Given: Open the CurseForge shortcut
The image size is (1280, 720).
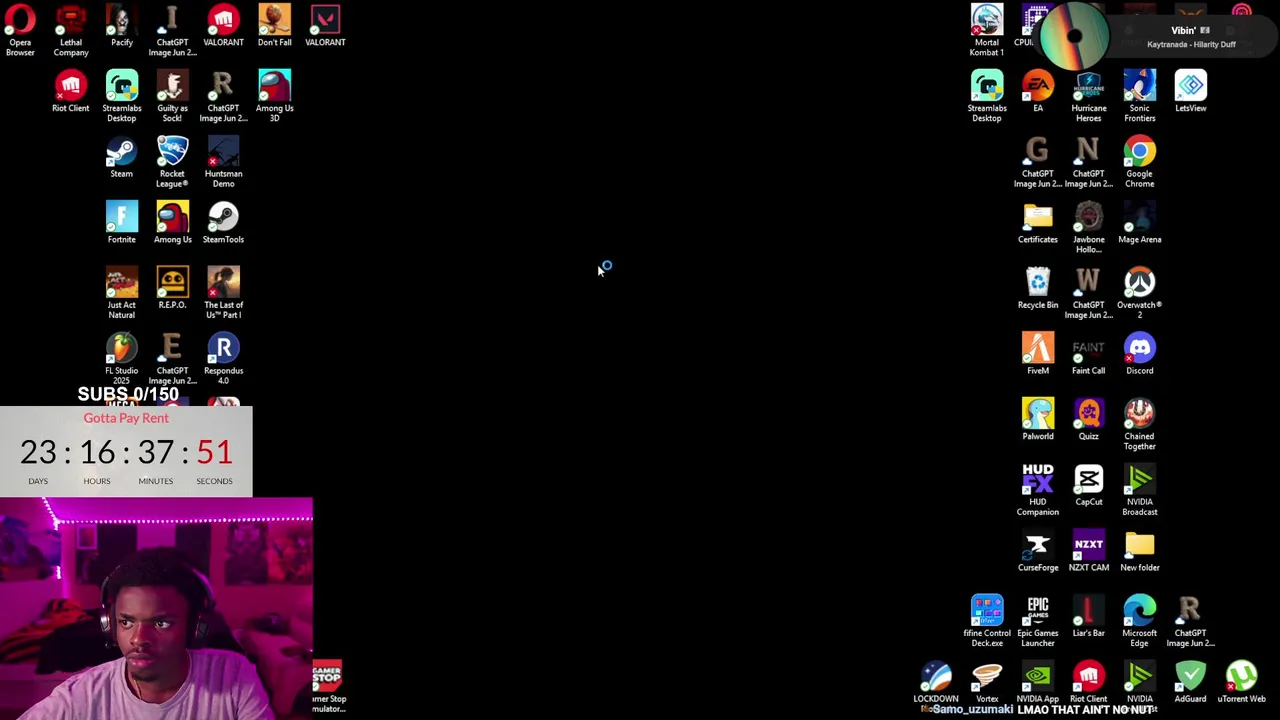Looking at the screenshot, I should pyautogui.click(x=1038, y=551).
